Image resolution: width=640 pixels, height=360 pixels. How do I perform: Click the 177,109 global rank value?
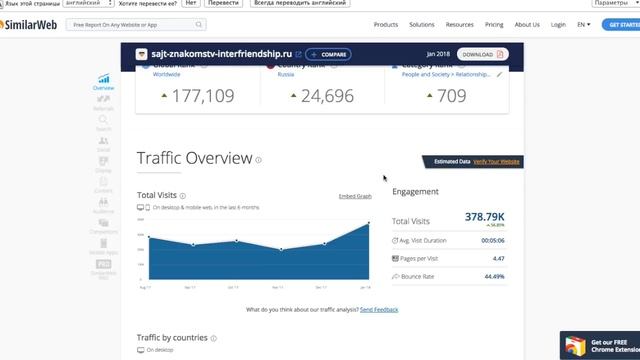pyautogui.click(x=203, y=96)
